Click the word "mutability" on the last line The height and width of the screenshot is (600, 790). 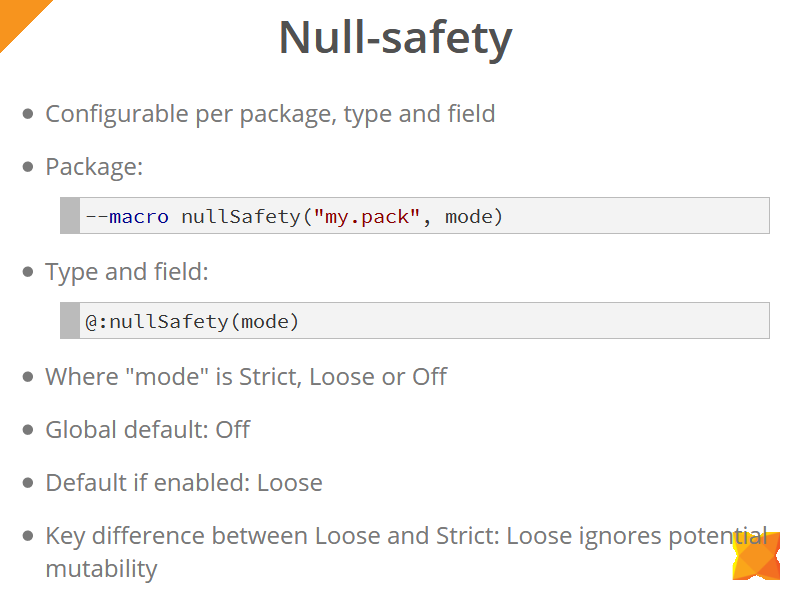coord(101,569)
